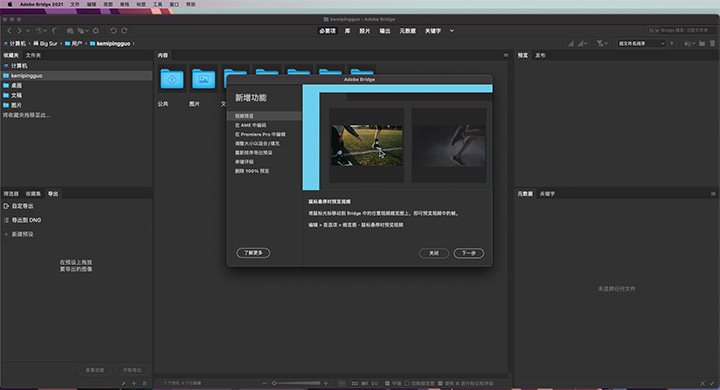
Task: Click the cancel X icon in metadata panel
Action: pos(703,383)
